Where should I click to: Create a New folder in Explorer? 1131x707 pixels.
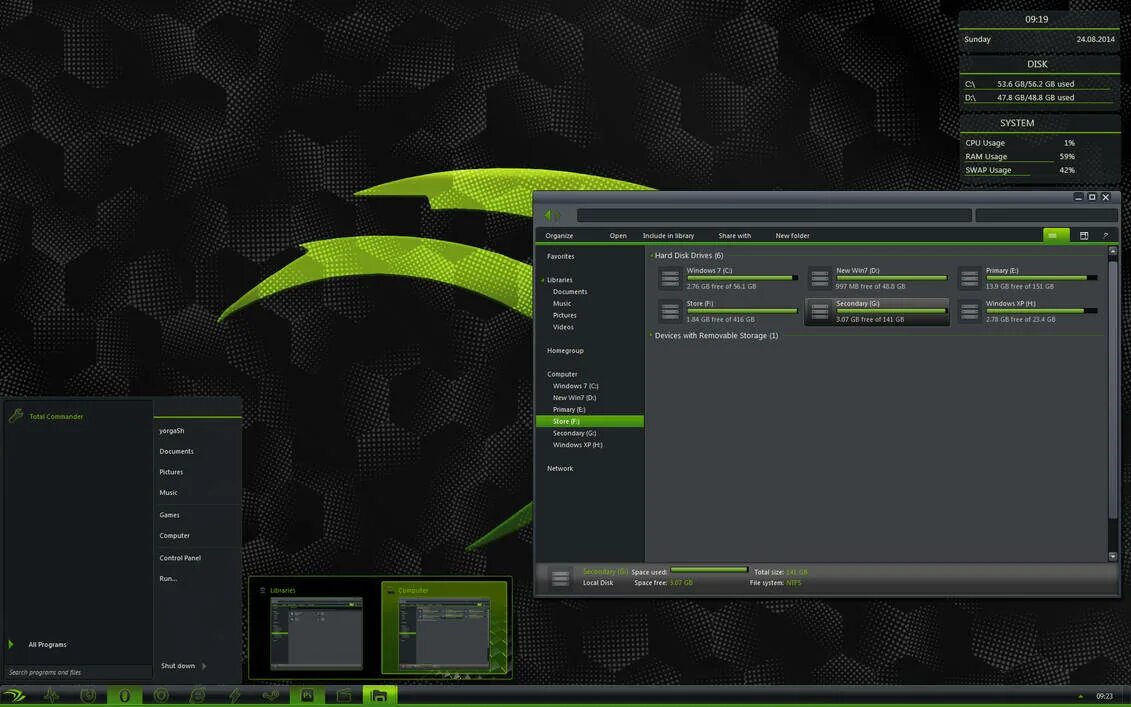pos(791,235)
